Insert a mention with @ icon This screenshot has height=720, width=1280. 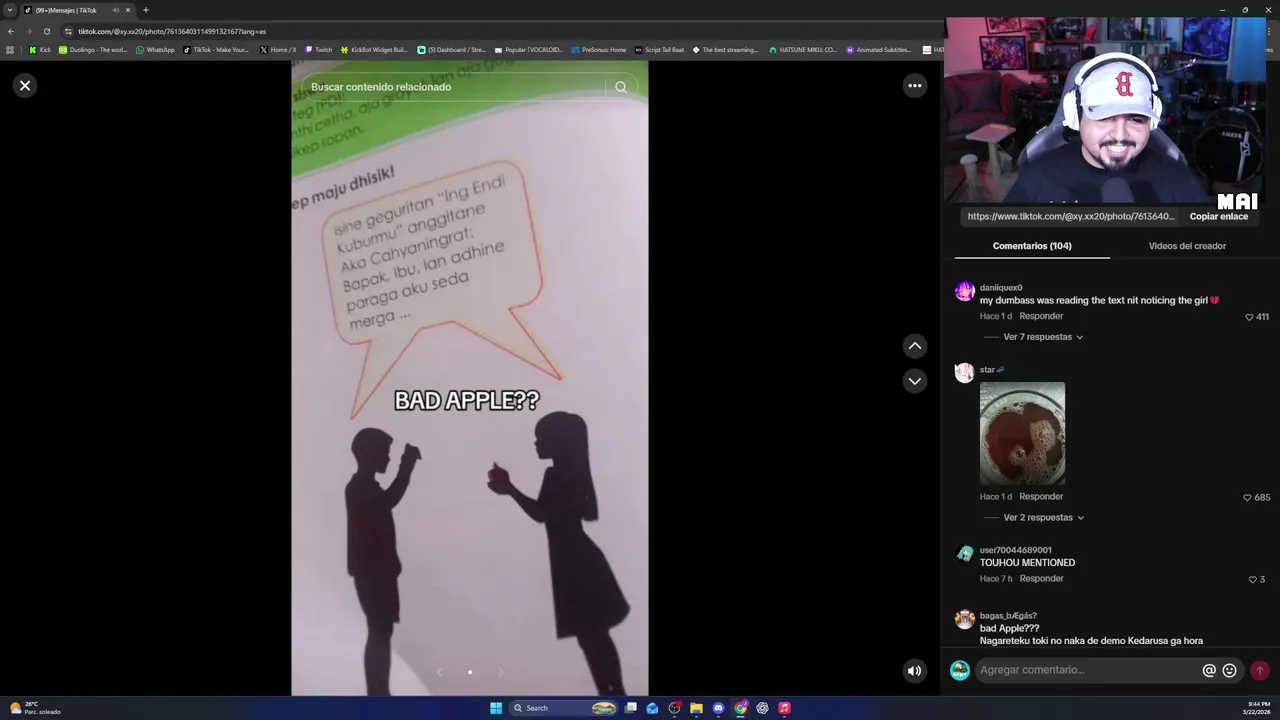(1209, 671)
